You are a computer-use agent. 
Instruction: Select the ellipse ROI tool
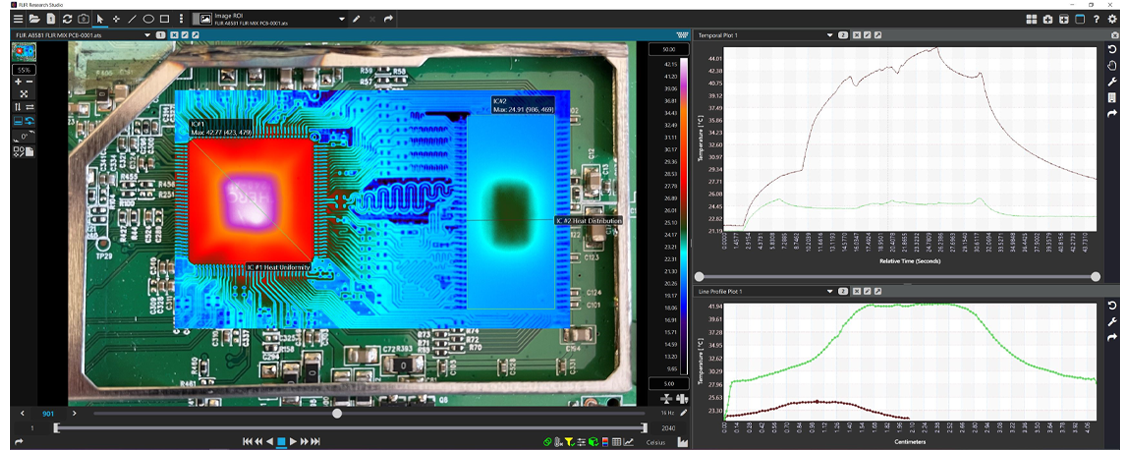click(148, 19)
